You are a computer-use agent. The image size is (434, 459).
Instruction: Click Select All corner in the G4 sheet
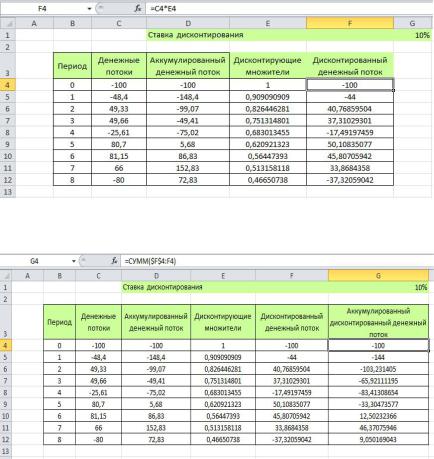pos(6,276)
